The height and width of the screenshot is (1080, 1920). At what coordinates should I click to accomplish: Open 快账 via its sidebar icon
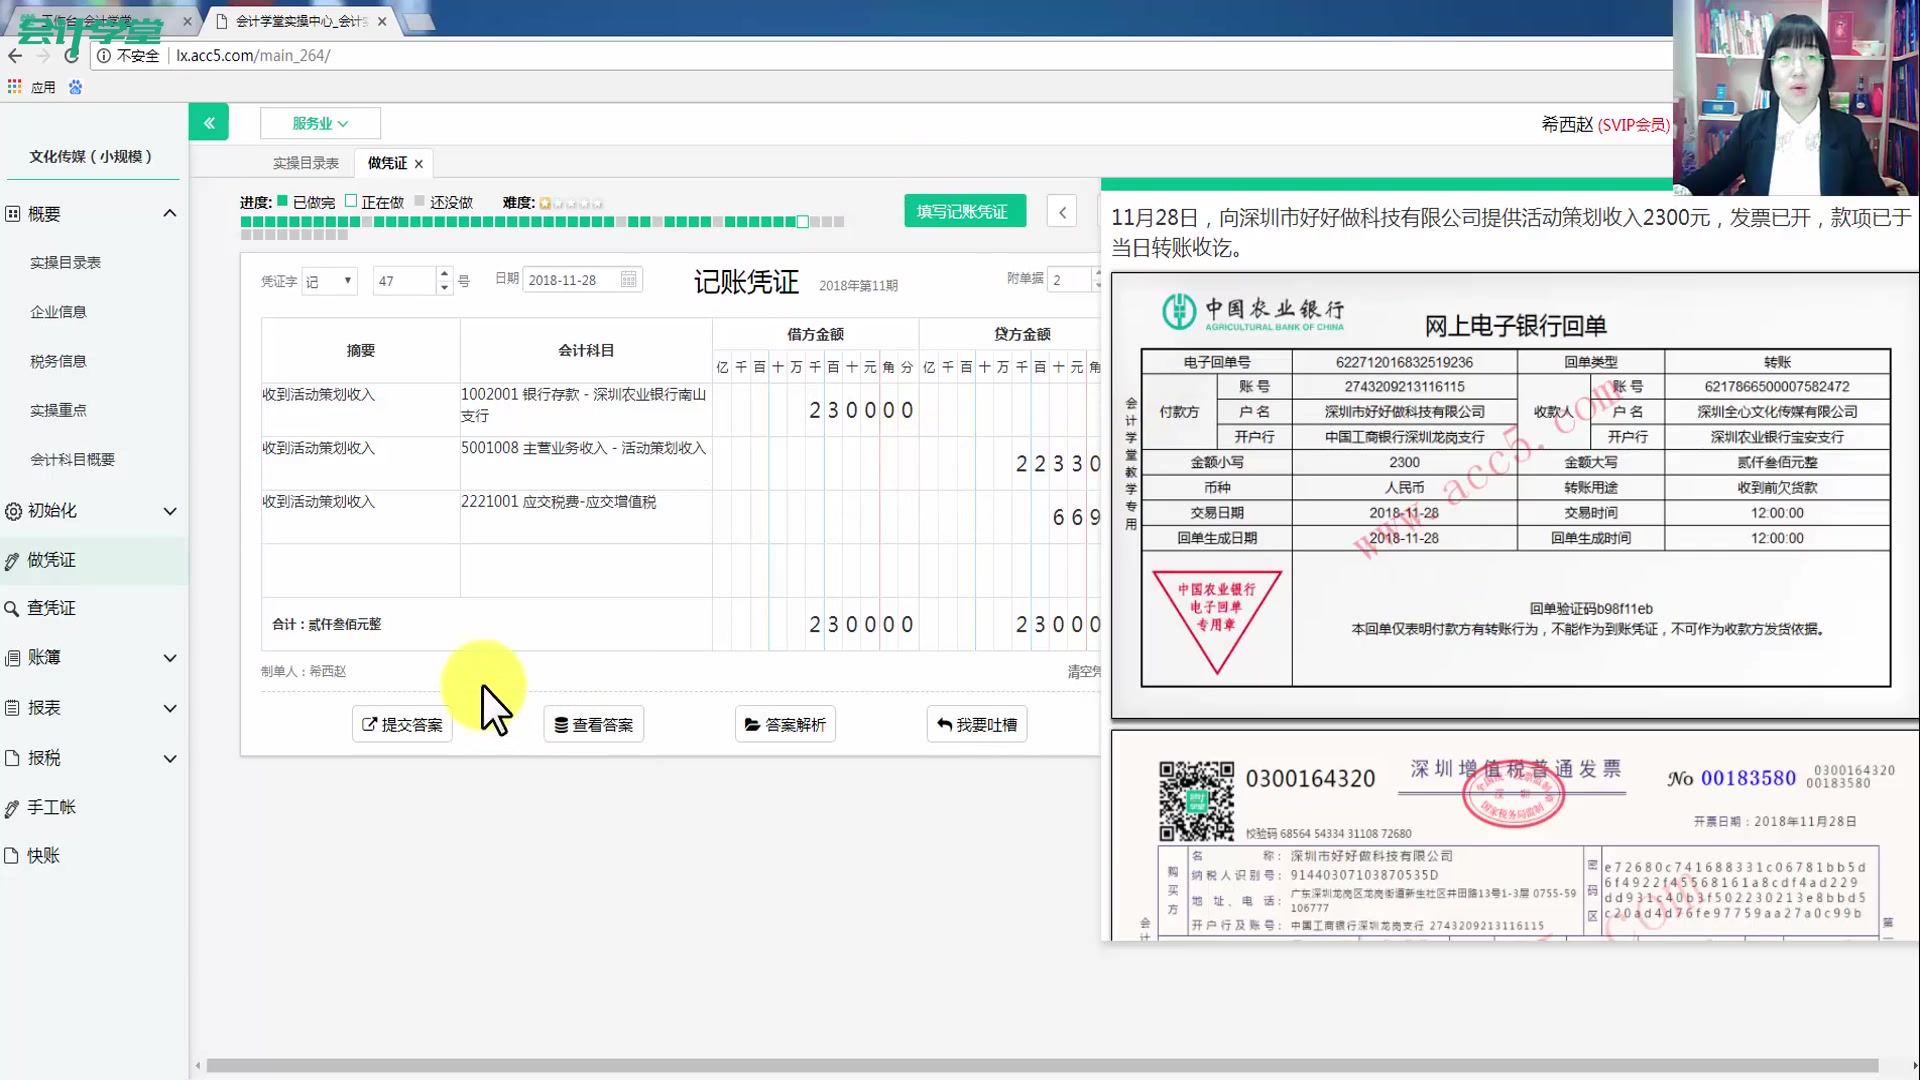coord(12,856)
